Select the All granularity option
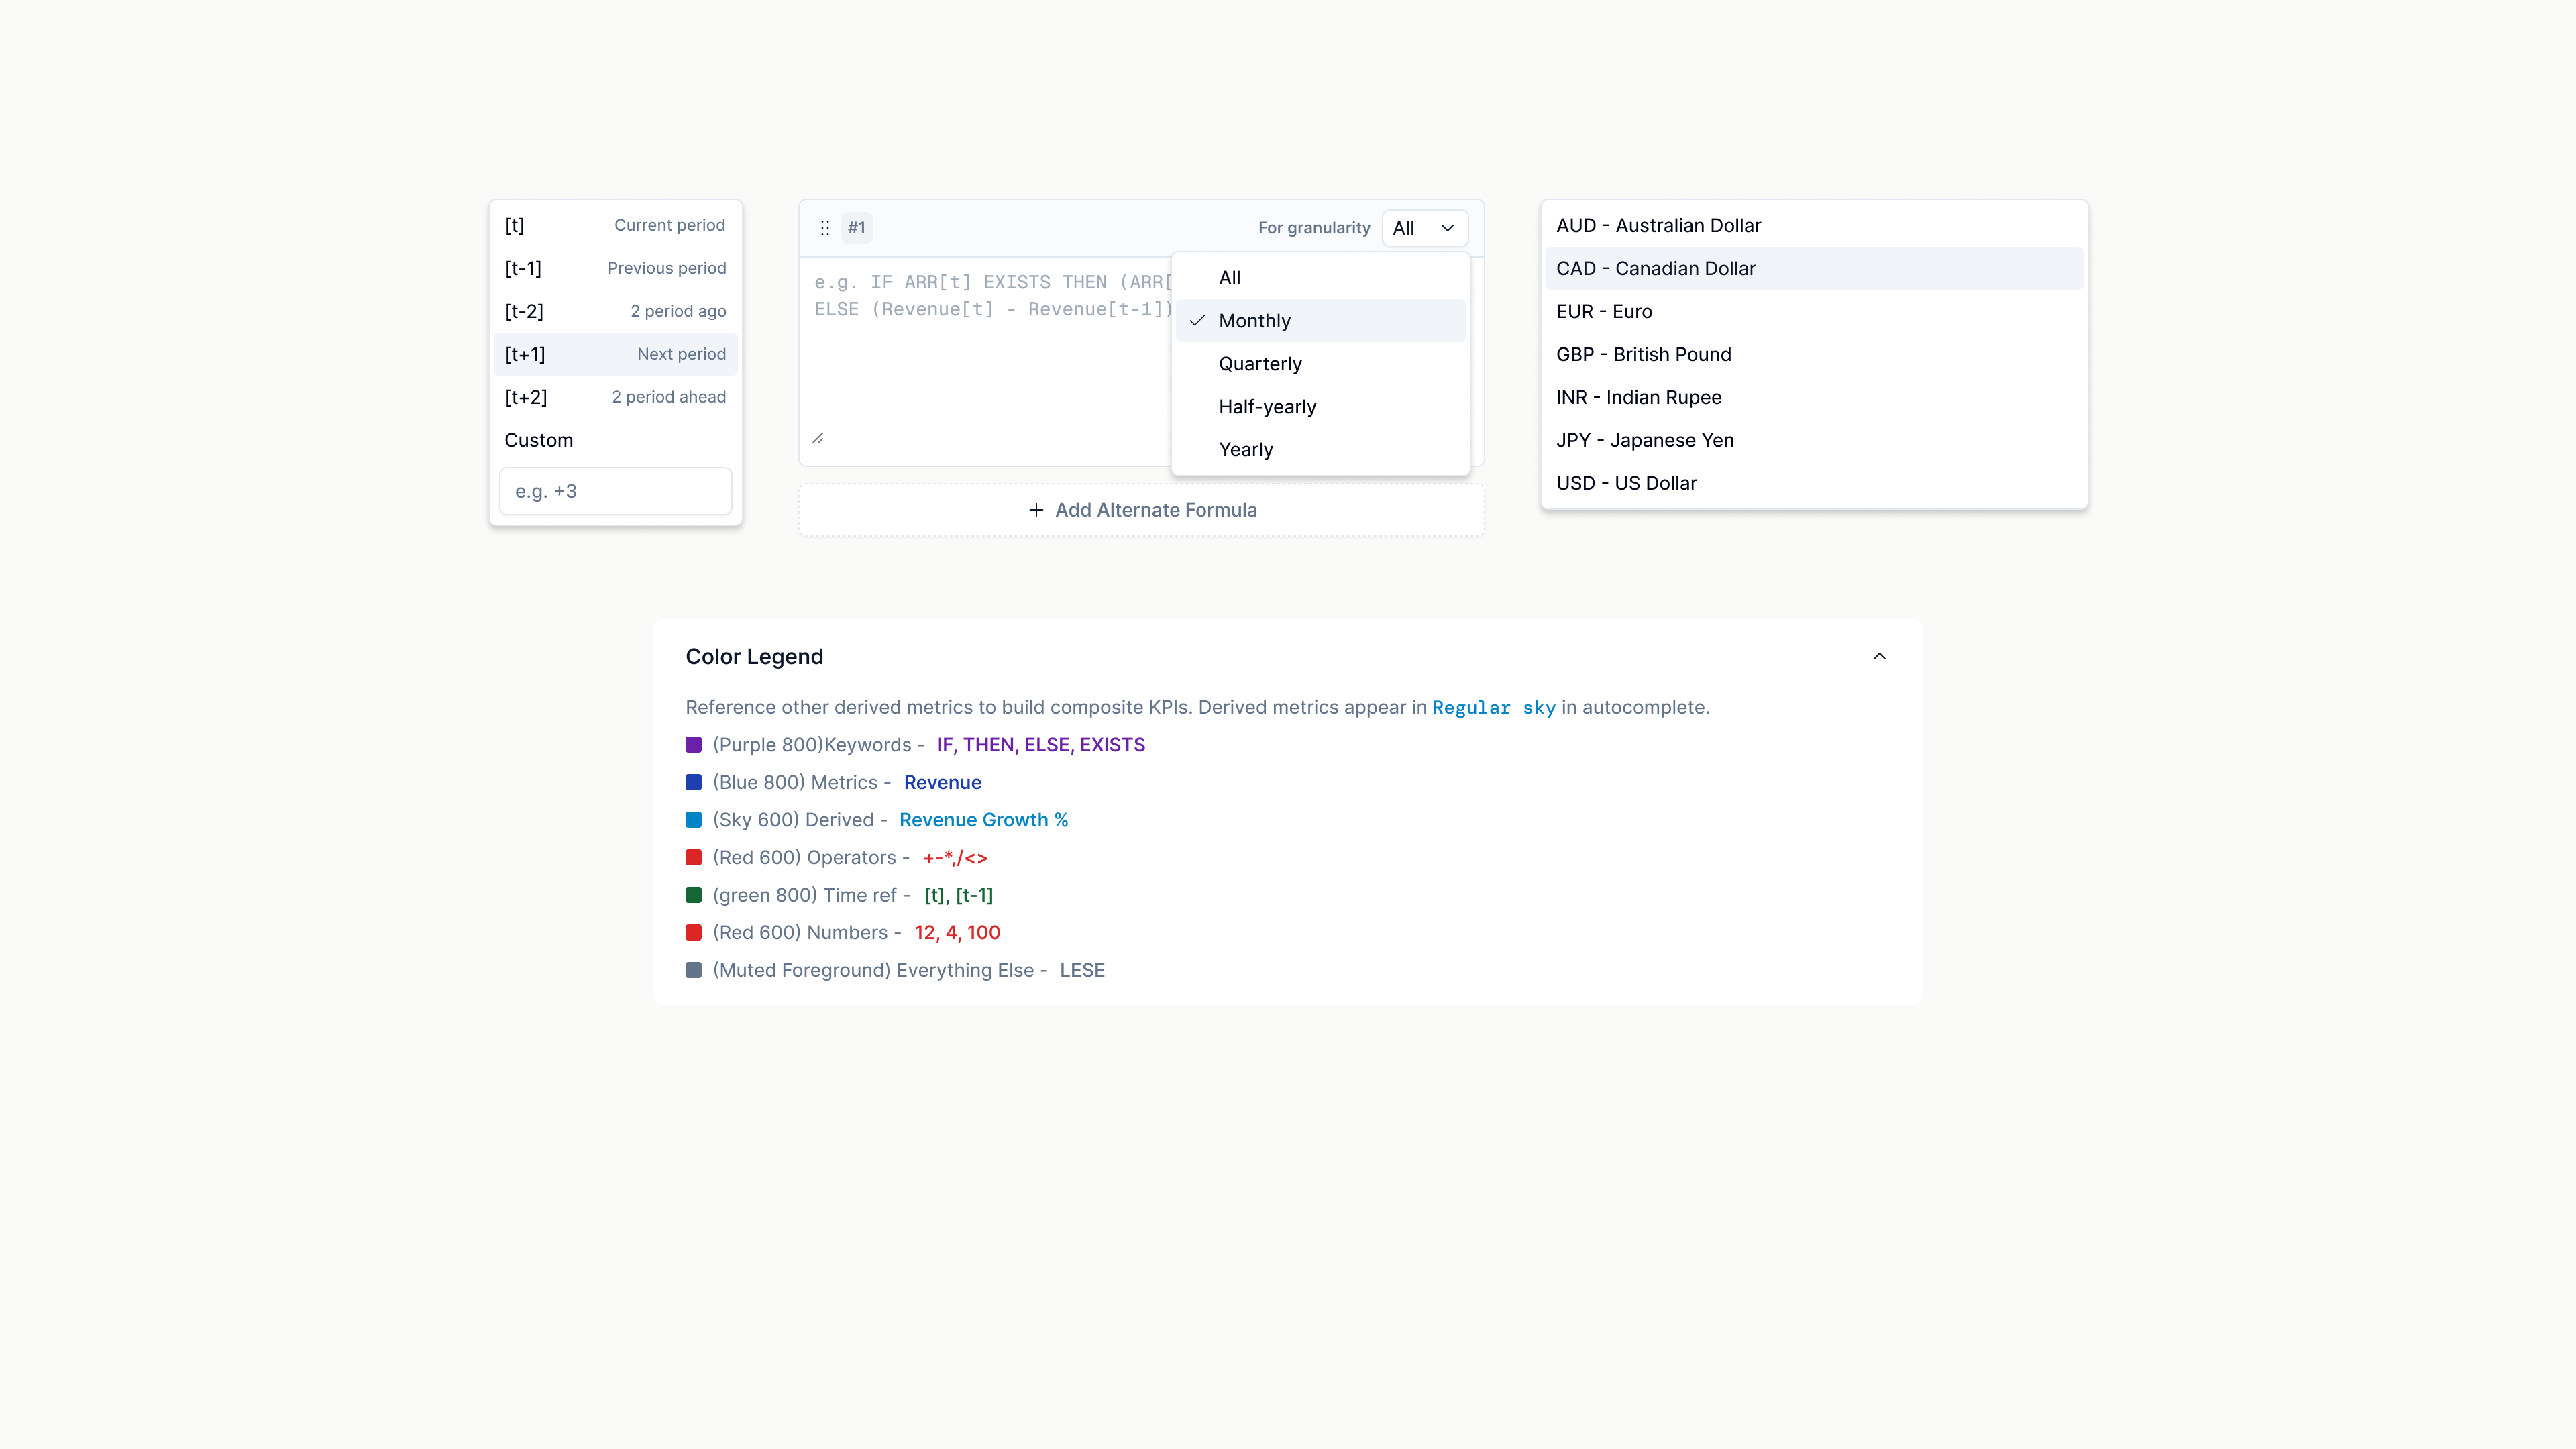 pyautogui.click(x=1320, y=278)
